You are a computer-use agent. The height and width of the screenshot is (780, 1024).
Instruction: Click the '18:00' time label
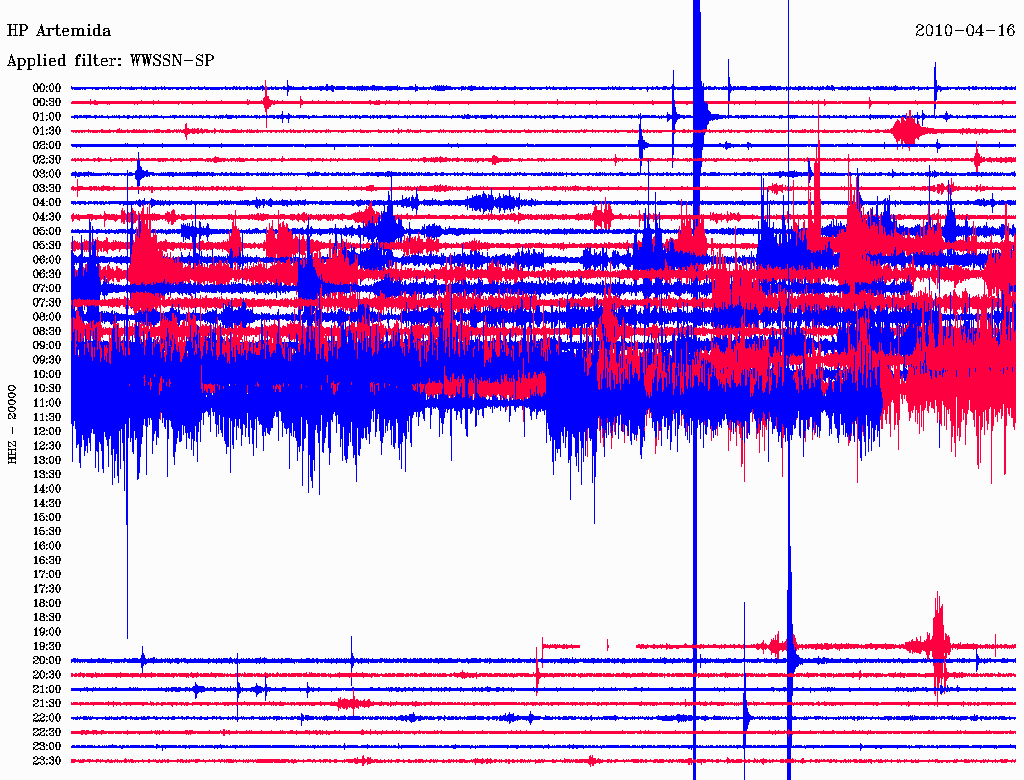coord(47,604)
